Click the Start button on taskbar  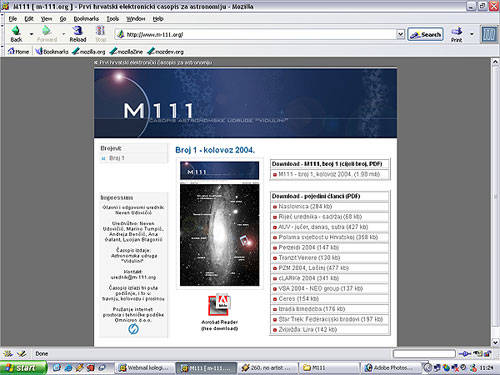[23, 368]
